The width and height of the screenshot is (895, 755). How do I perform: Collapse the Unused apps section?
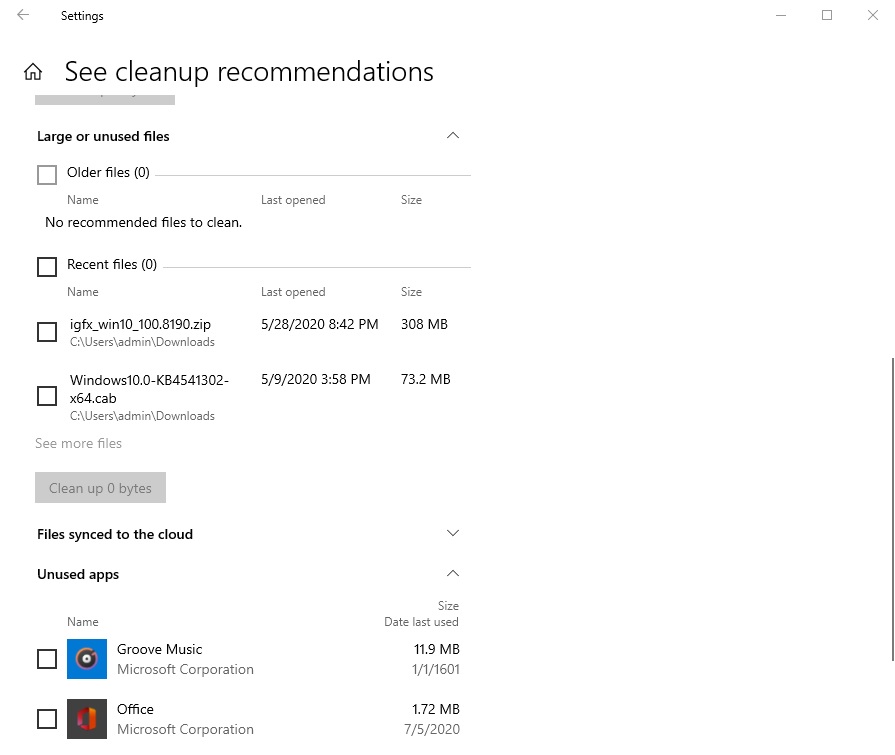[453, 573]
